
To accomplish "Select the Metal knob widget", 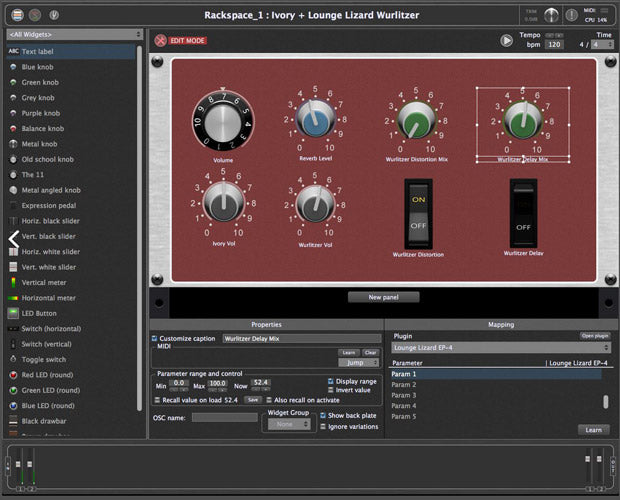I will click(71, 144).
